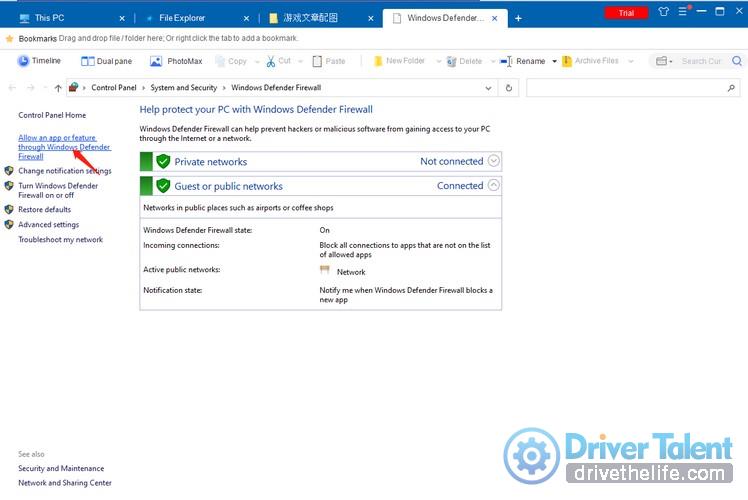This screenshot has height=500, width=748.
Task: Click the Guest or public networks heading
Action: point(229,186)
